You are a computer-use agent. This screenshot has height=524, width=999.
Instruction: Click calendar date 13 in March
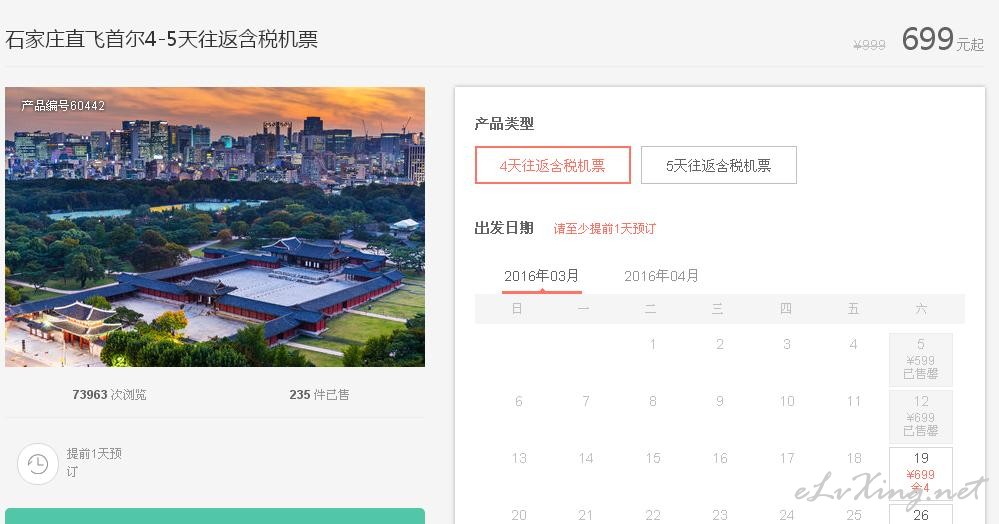(519, 458)
